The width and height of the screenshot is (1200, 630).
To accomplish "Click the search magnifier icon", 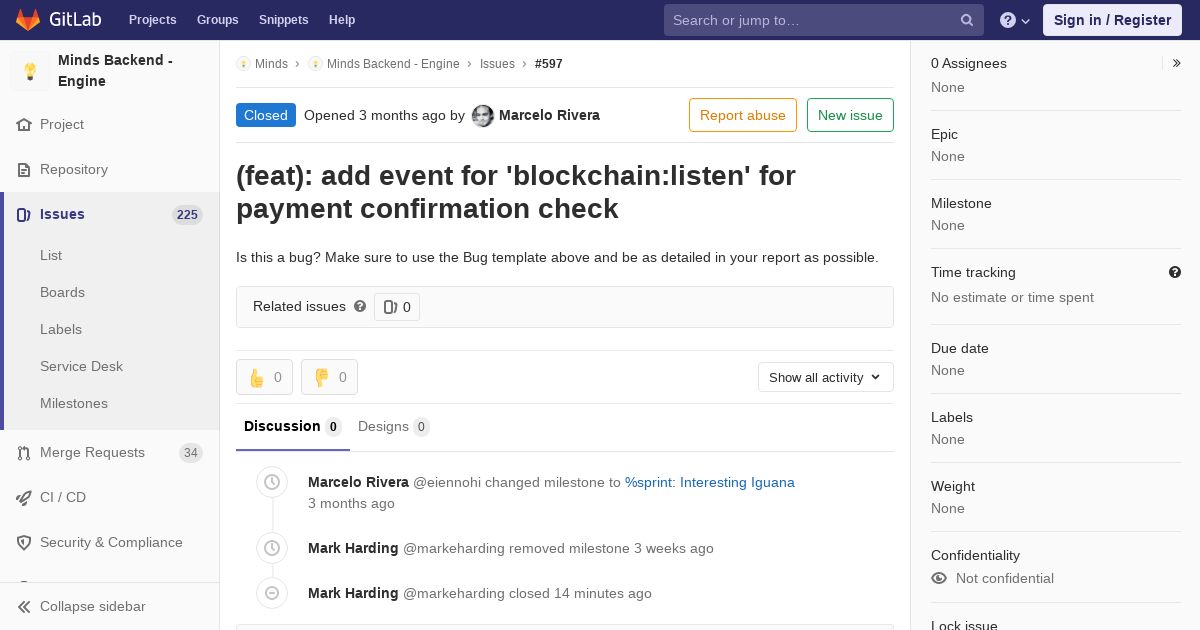I will point(967,20).
